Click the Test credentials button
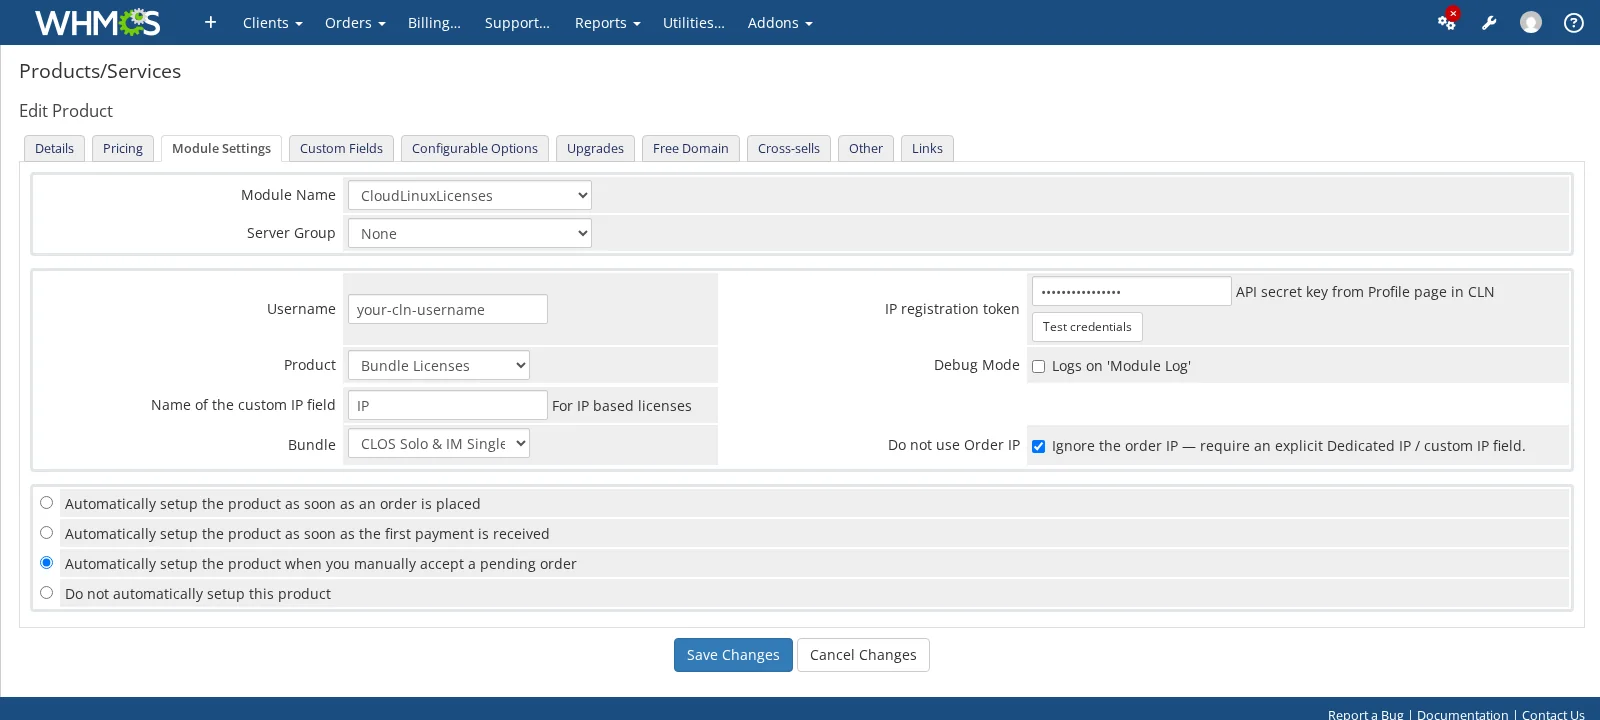Image resolution: width=1600 pixels, height=720 pixels. (x=1087, y=327)
